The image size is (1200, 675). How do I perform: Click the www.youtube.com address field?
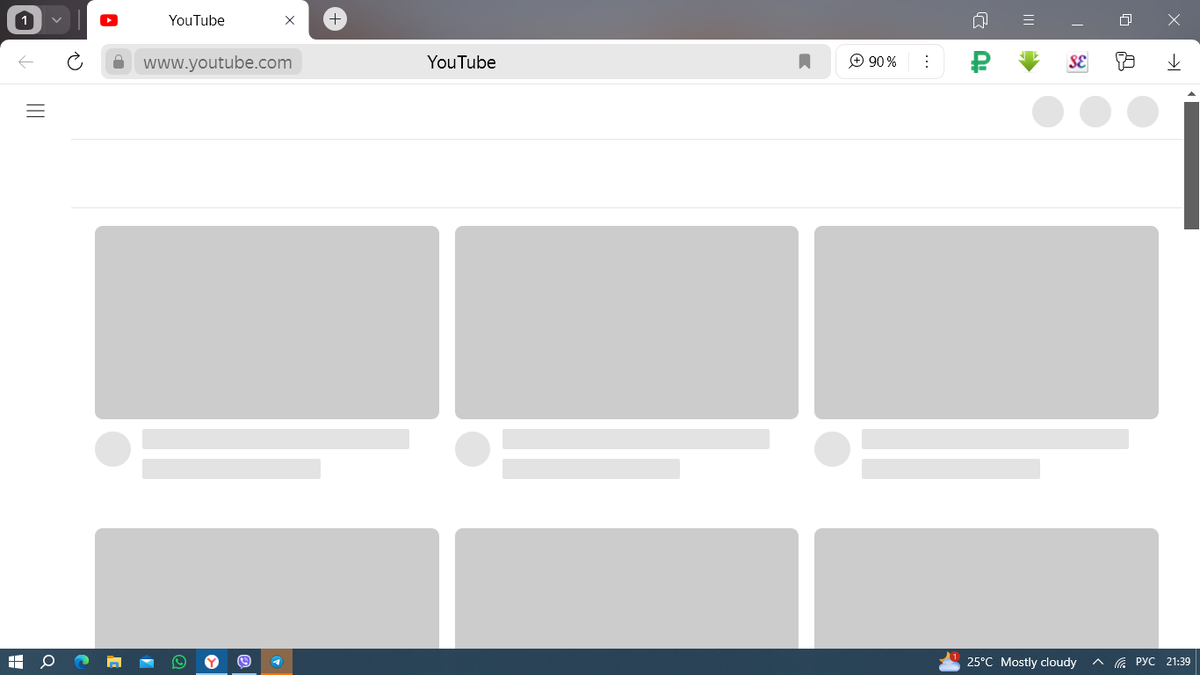click(218, 62)
